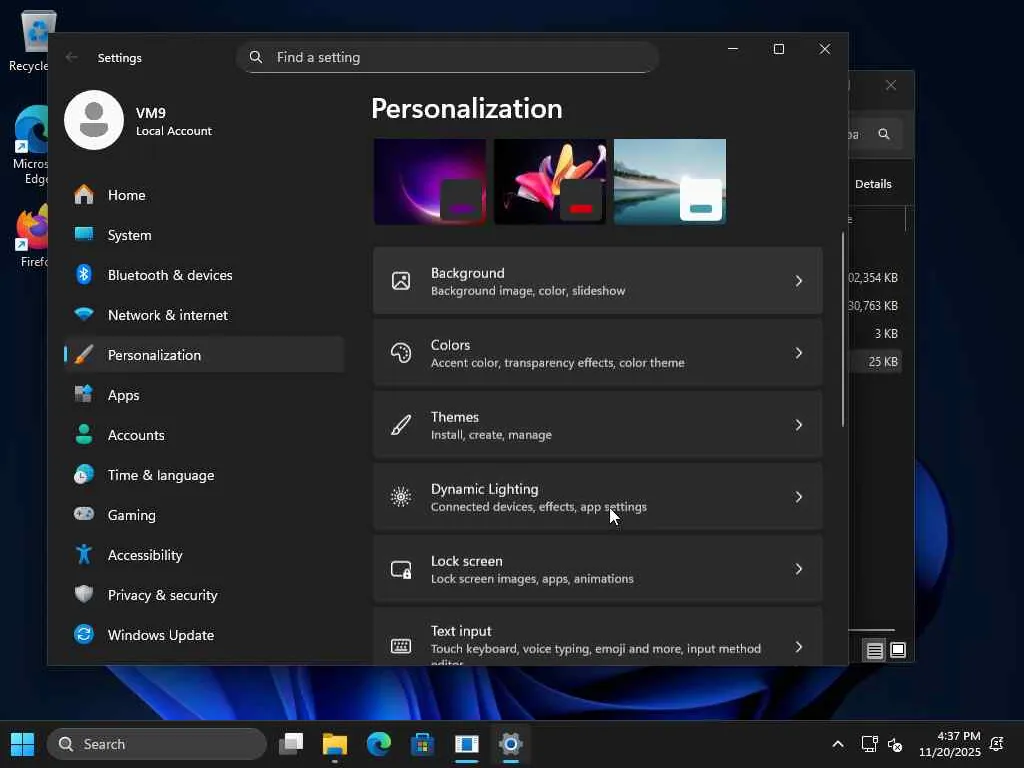Expand the Lock screen settings chevron
Image resolution: width=1024 pixels, height=768 pixels.
[798, 569]
